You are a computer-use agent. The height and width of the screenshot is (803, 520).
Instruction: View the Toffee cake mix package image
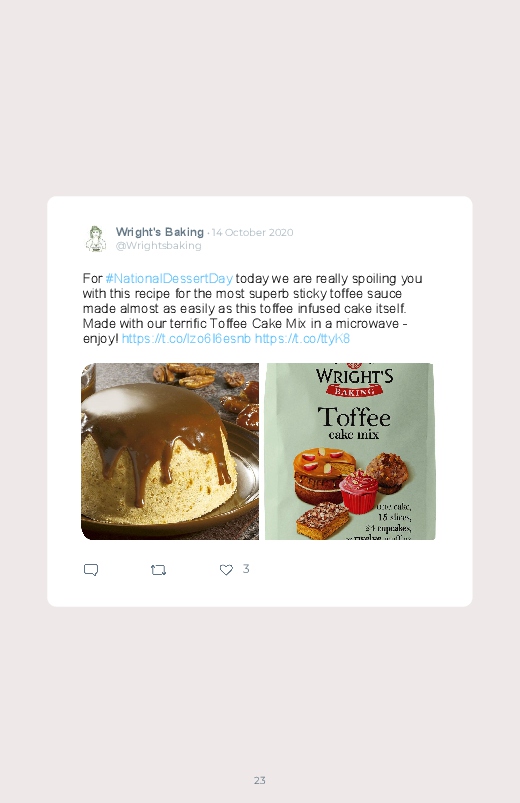(350, 451)
